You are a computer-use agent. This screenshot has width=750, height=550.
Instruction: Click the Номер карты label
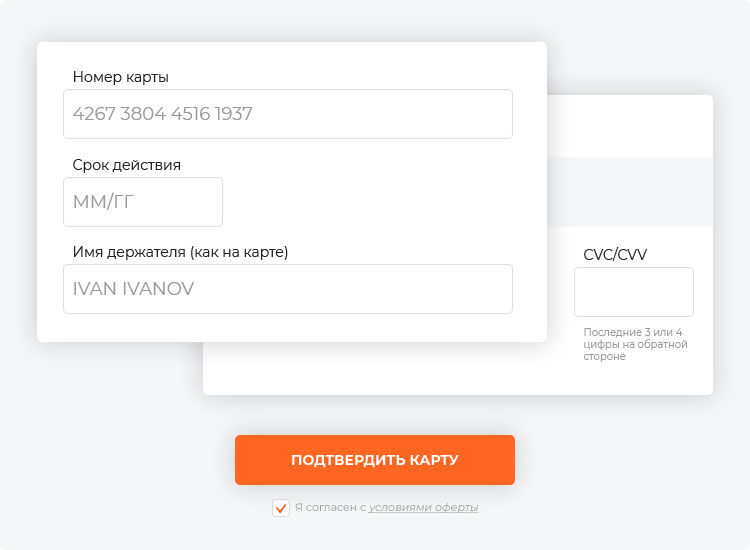(x=121, y=77)
